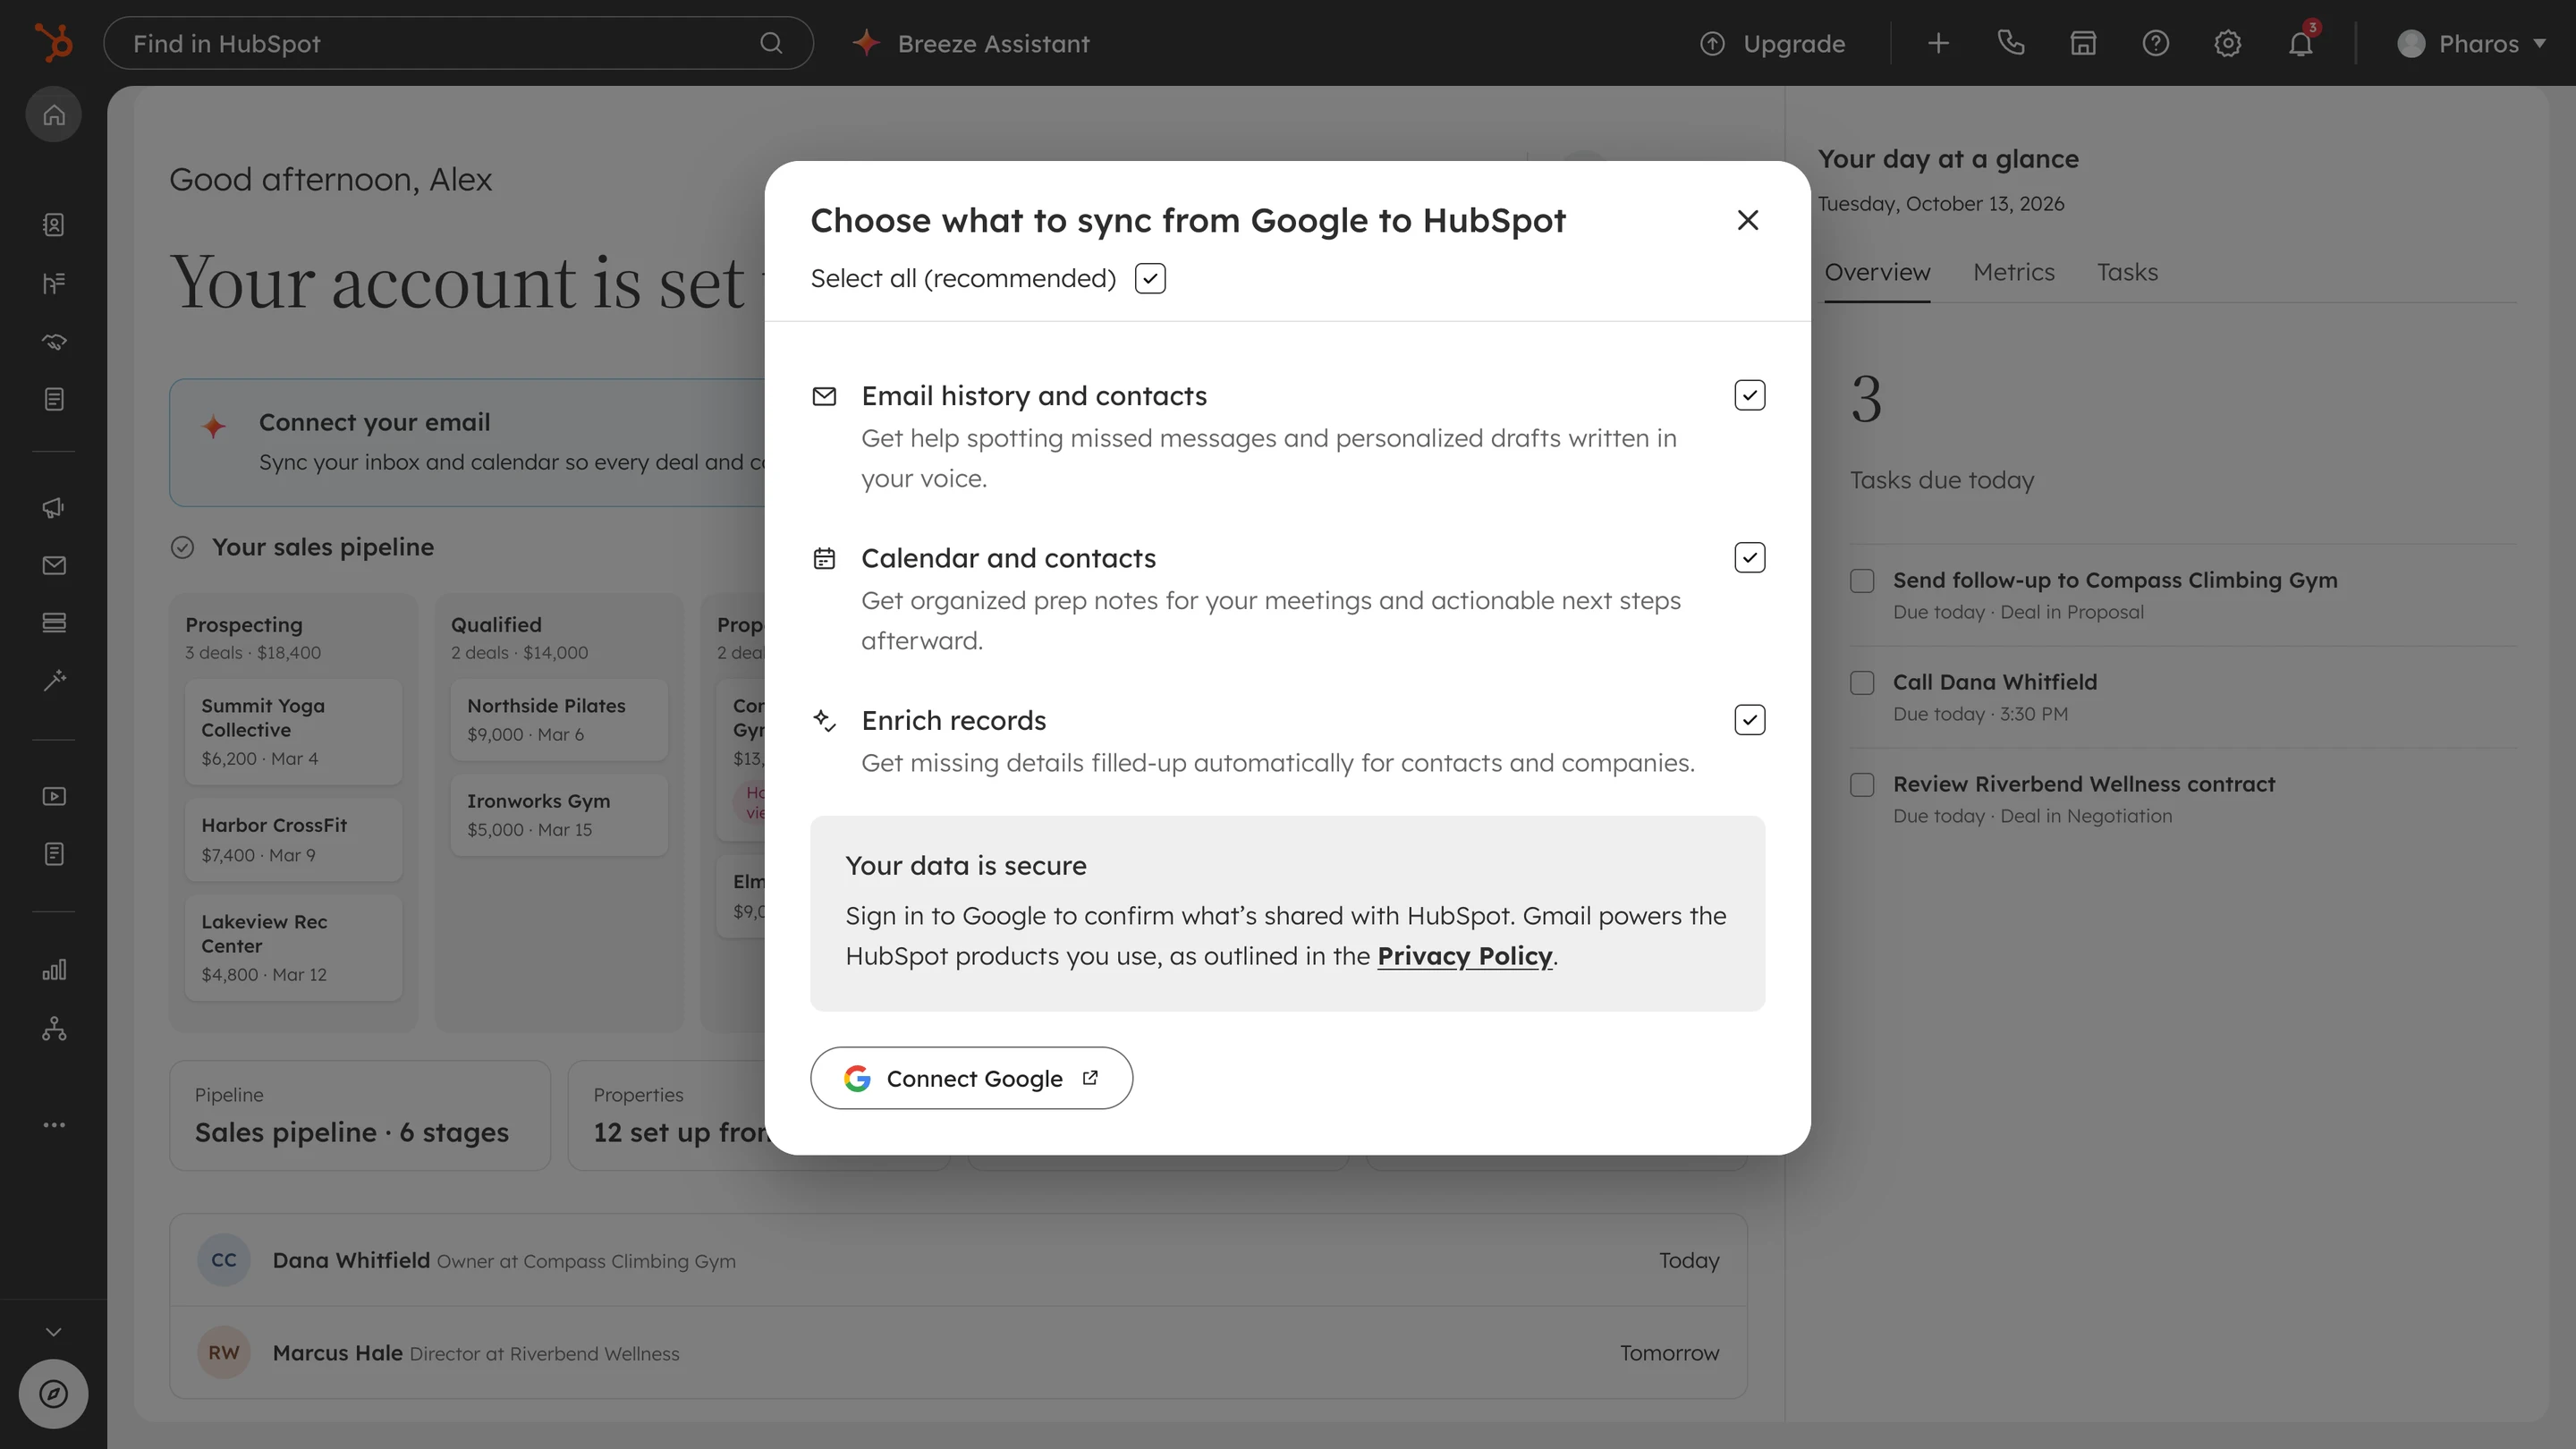The image size is (2576, 1449).
Task: Click the compass guide icon at bottom-left
Action: (x=54, y=1394)
